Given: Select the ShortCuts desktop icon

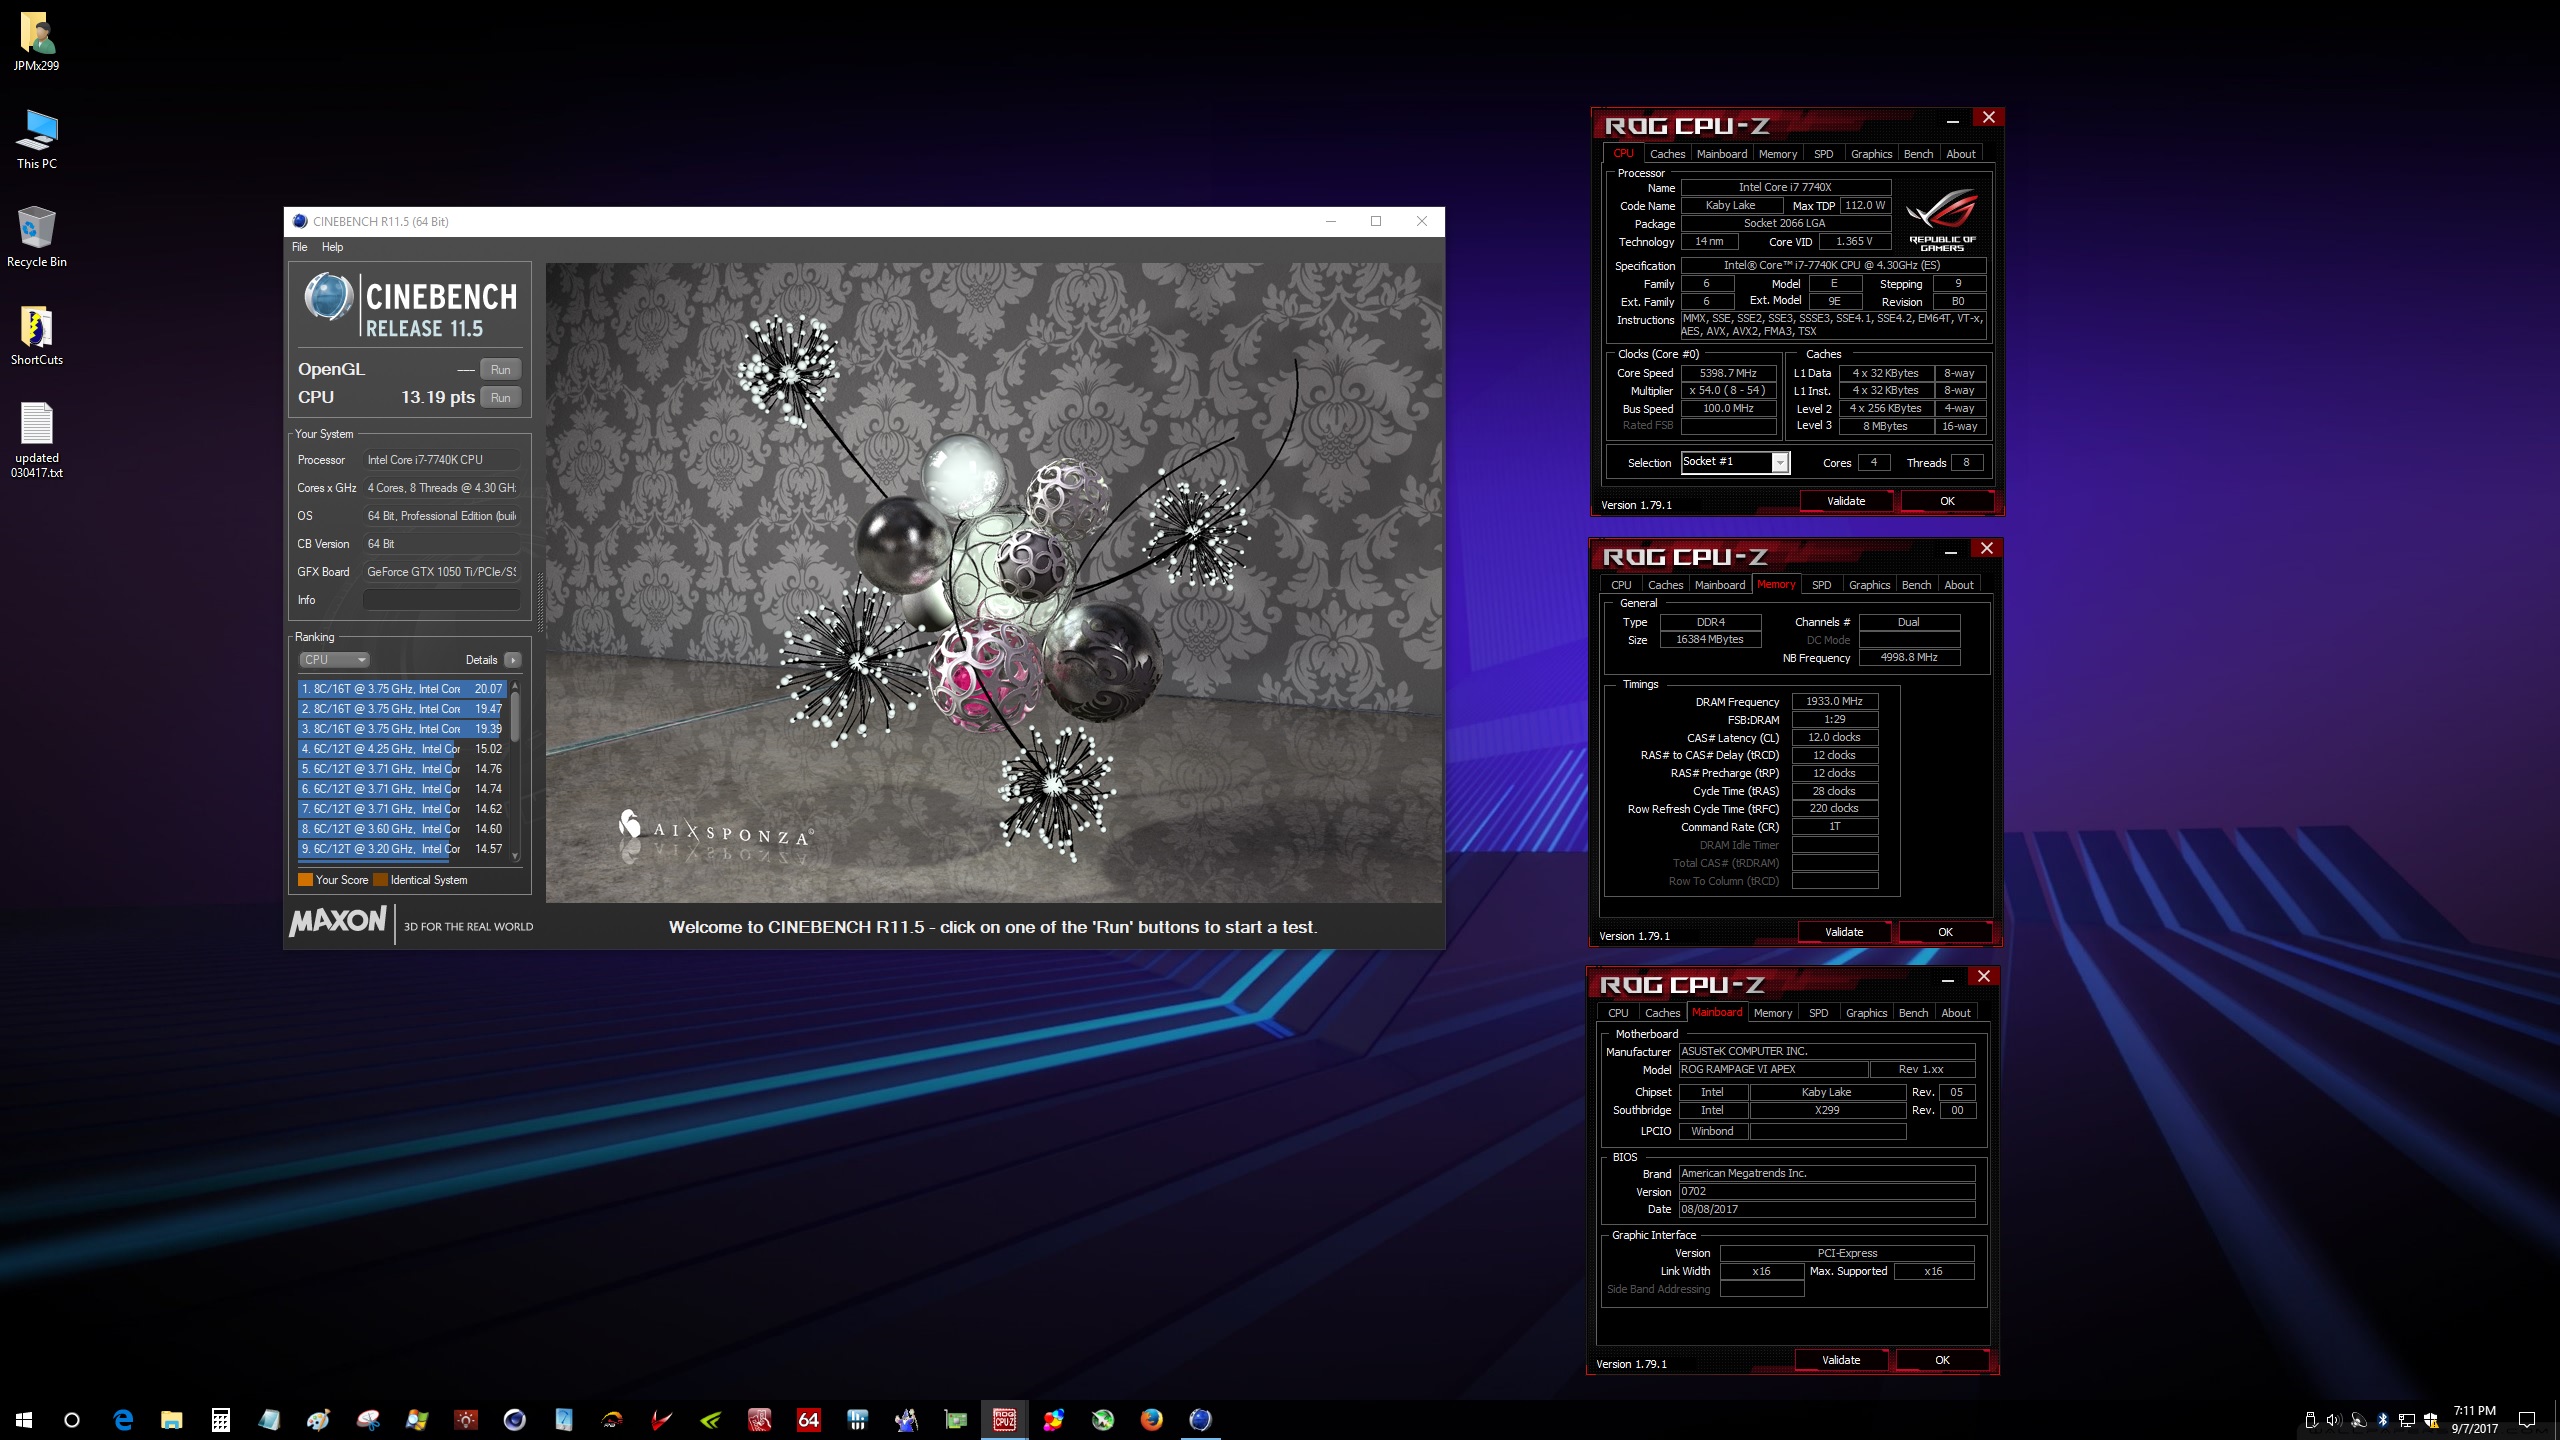Looking at the screenshot, I should 37,336.
